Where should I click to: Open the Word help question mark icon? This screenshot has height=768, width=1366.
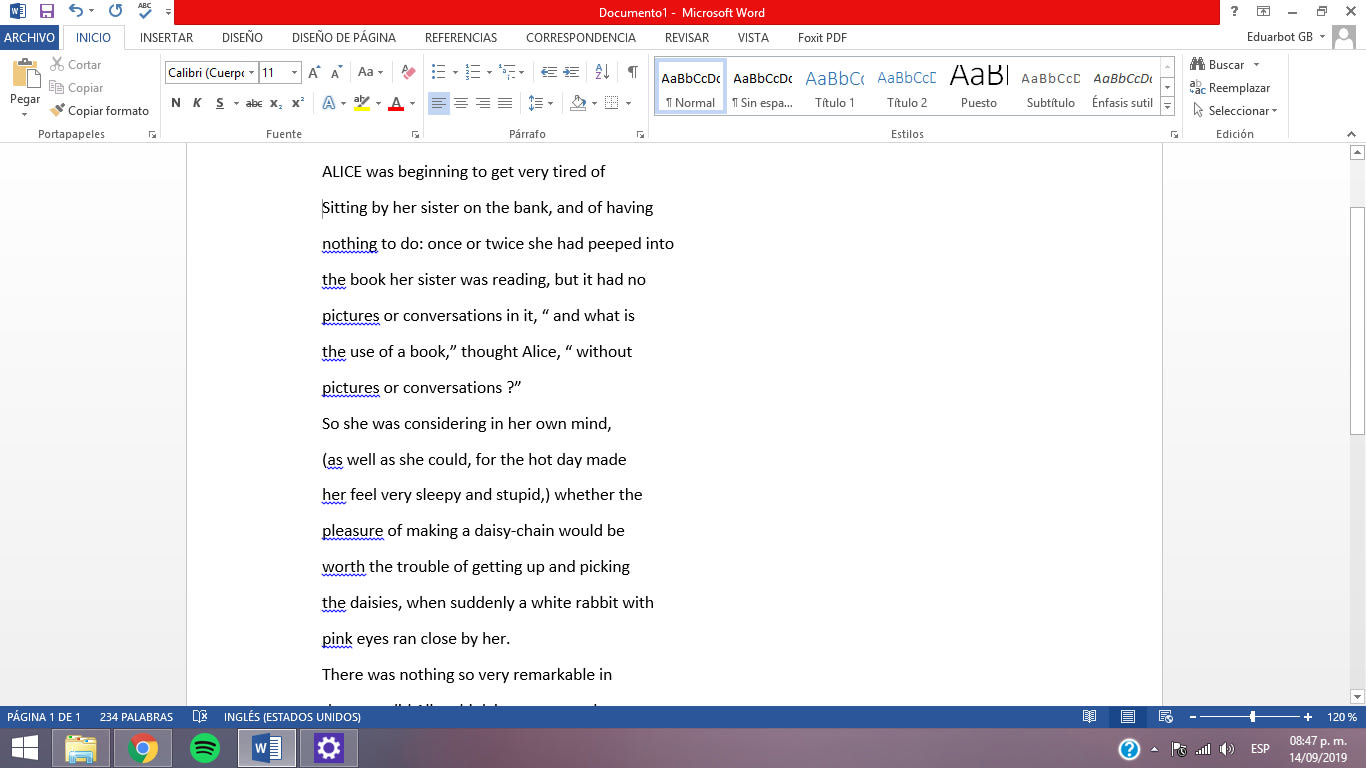pos(1235,12)
